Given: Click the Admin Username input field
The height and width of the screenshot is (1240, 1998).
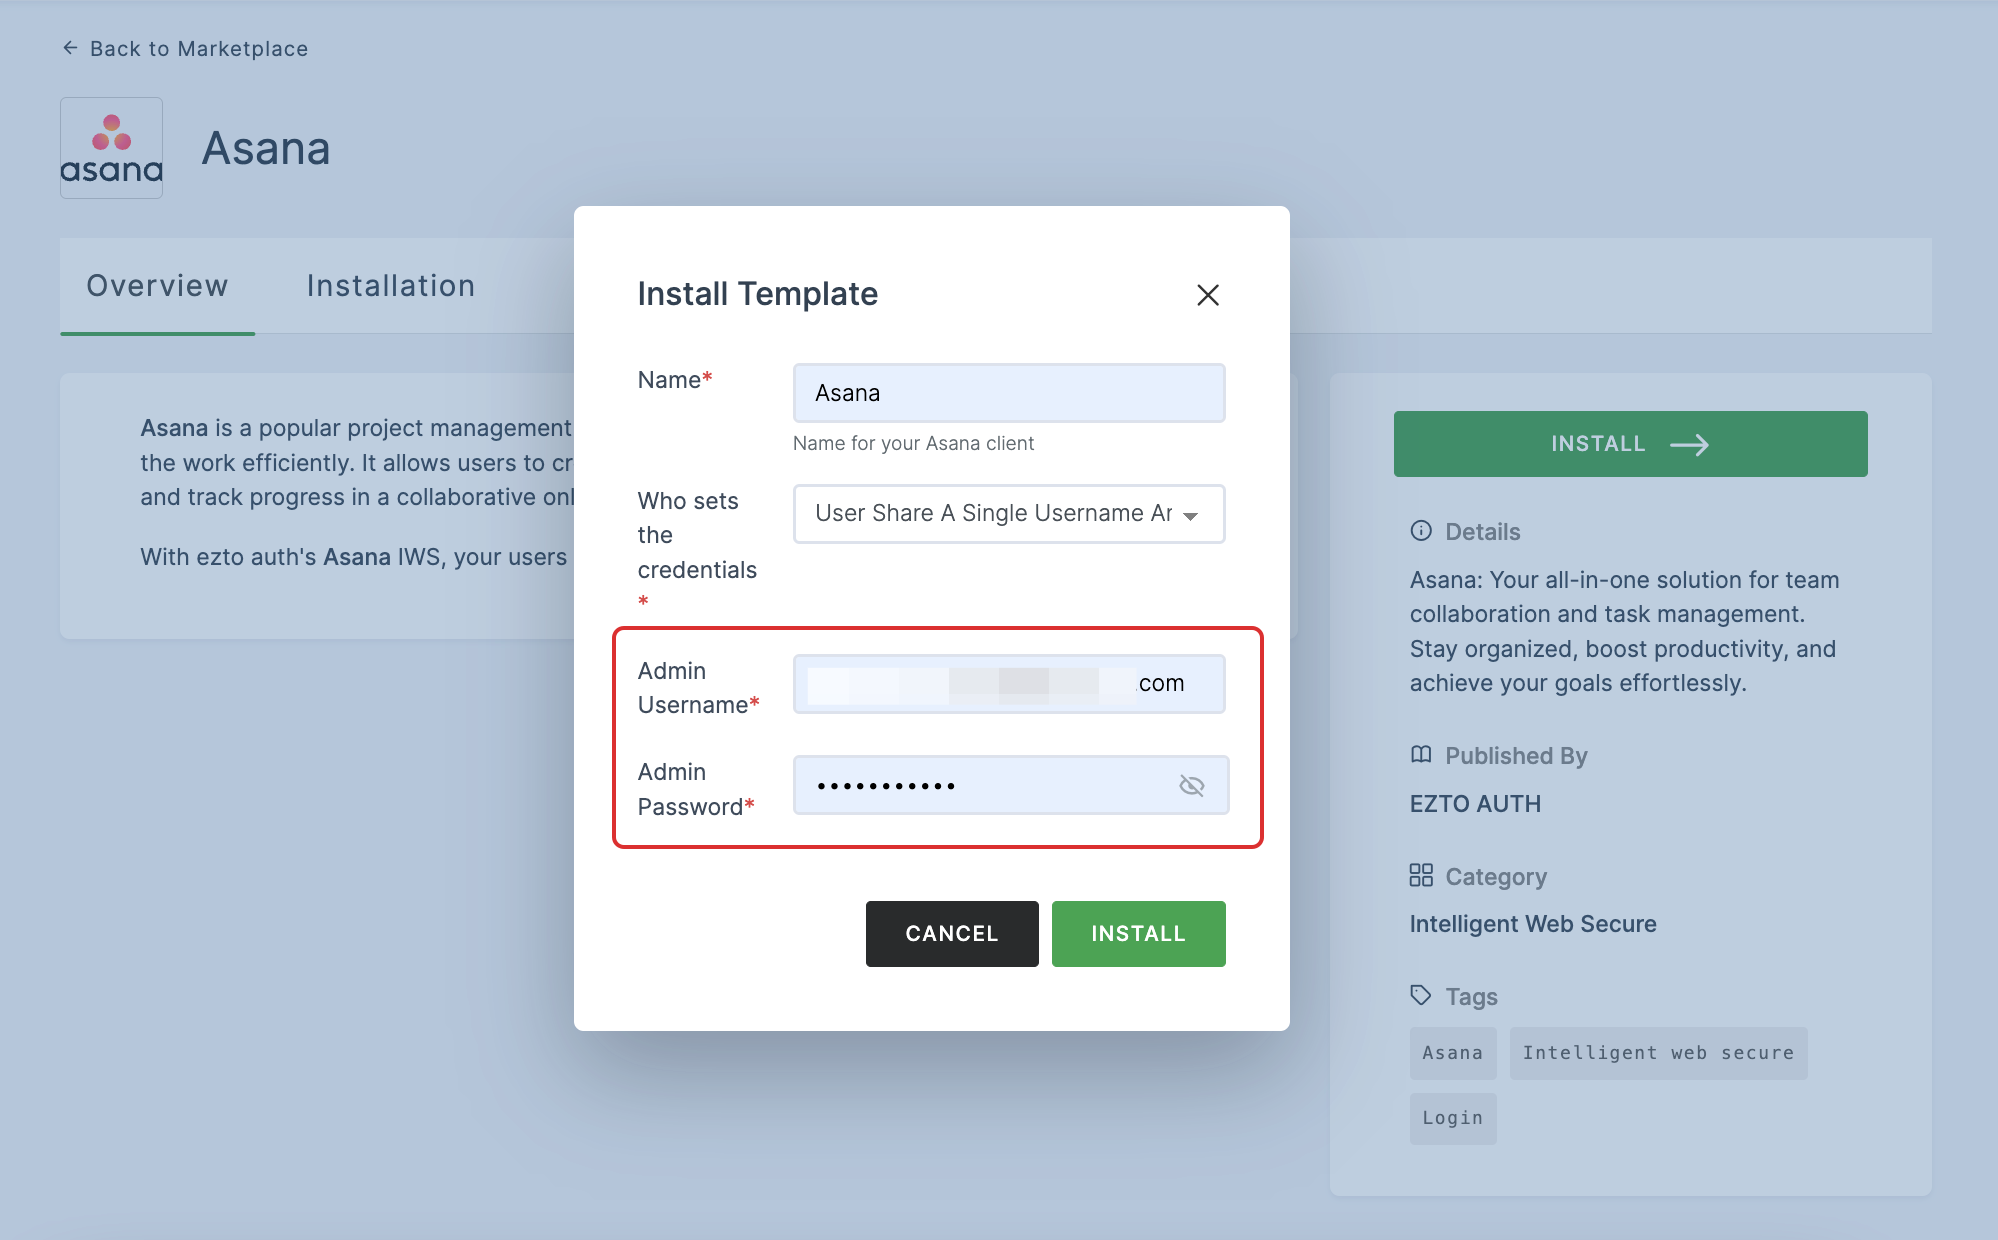Looking at the screenshot, I should (x=1010, y=683).
